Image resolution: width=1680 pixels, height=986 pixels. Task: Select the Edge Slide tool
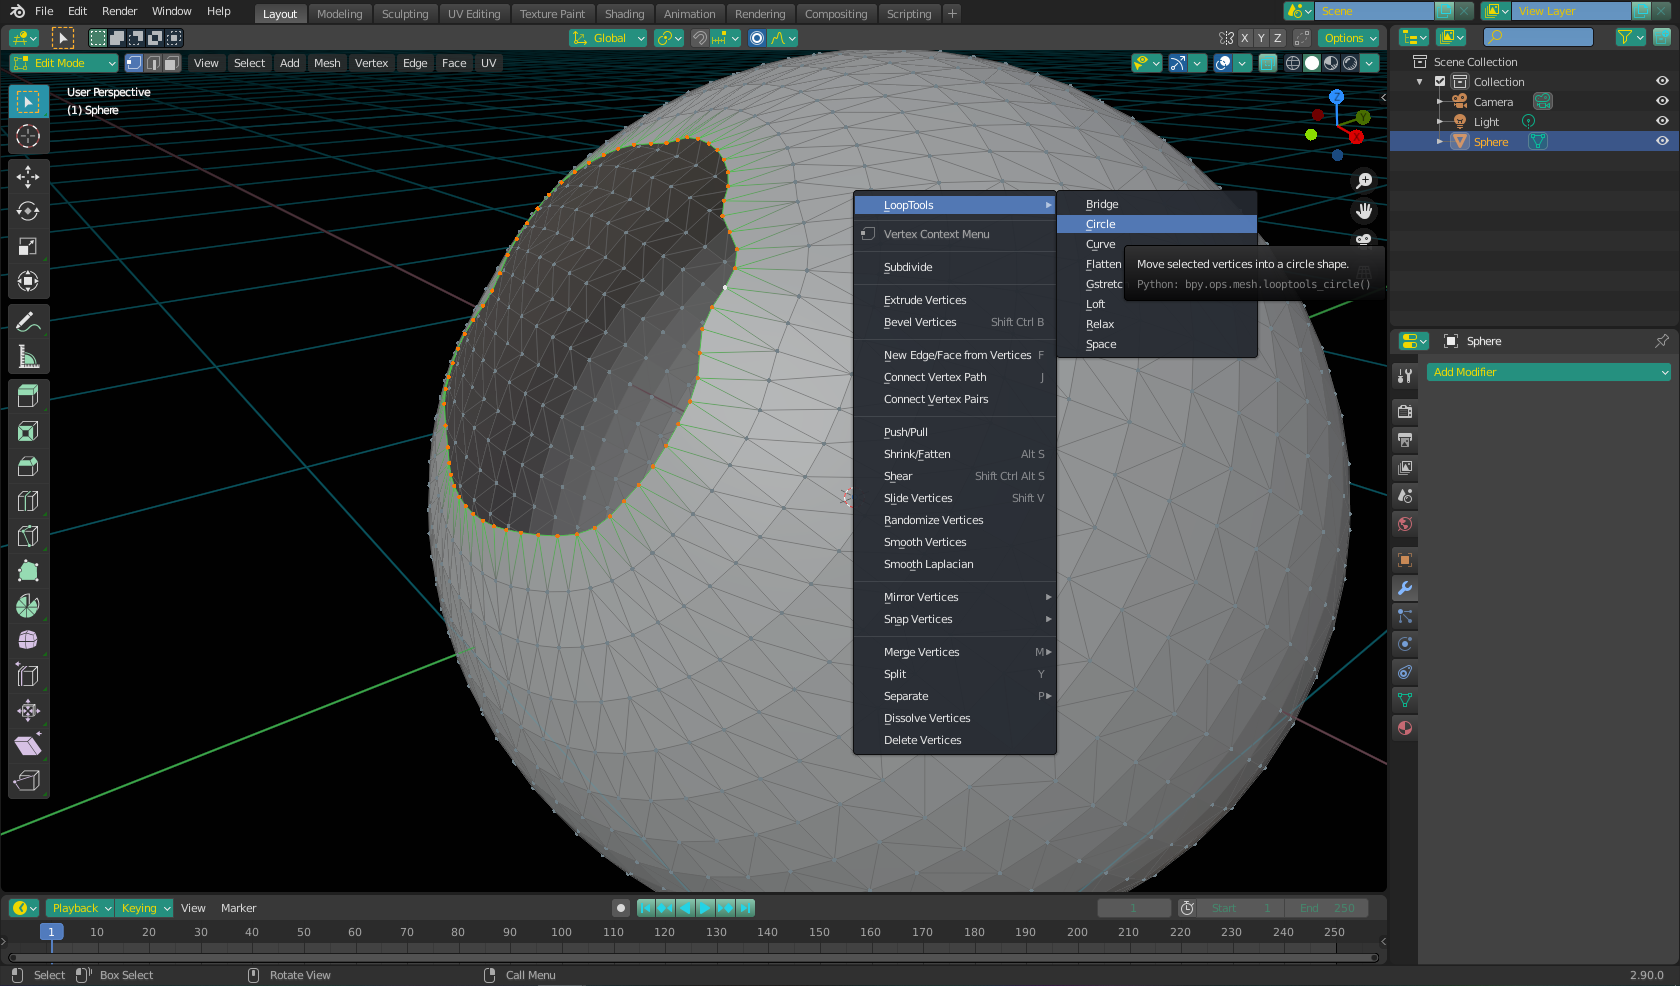click(x=28, y=676)
